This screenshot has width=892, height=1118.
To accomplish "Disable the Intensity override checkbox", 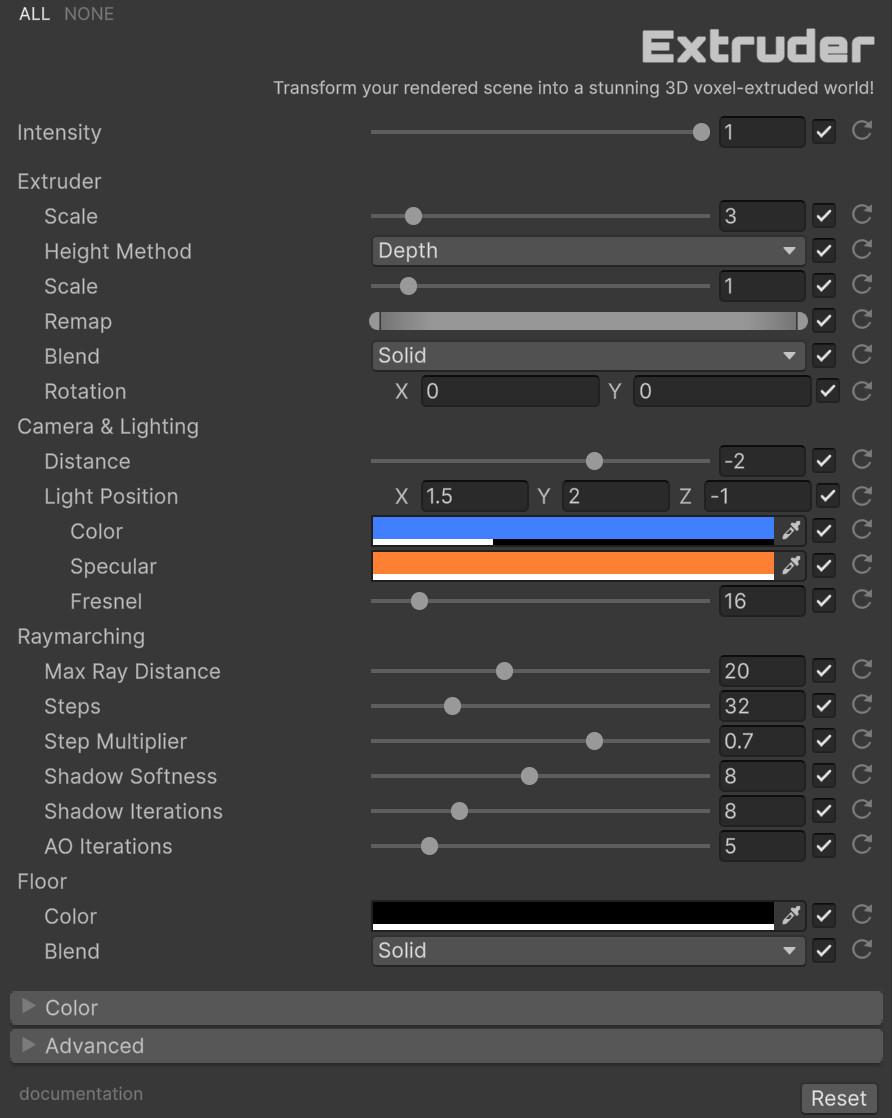I will 824,132.
